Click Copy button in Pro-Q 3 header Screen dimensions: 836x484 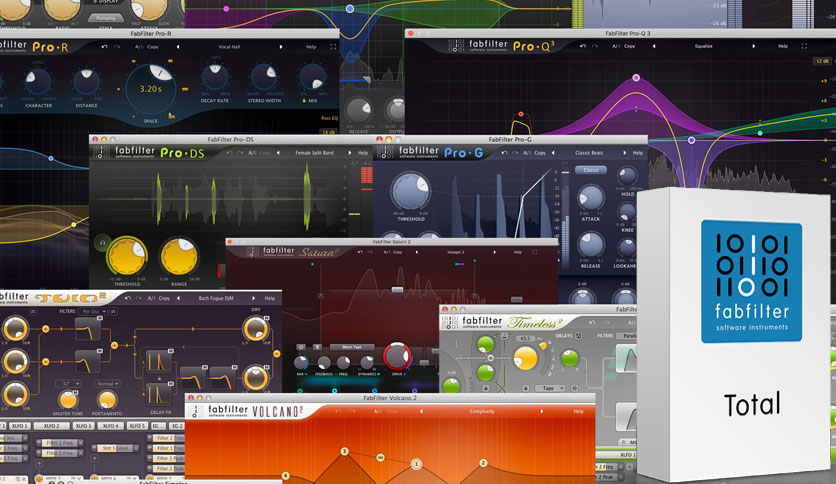[x=630, y=46]
